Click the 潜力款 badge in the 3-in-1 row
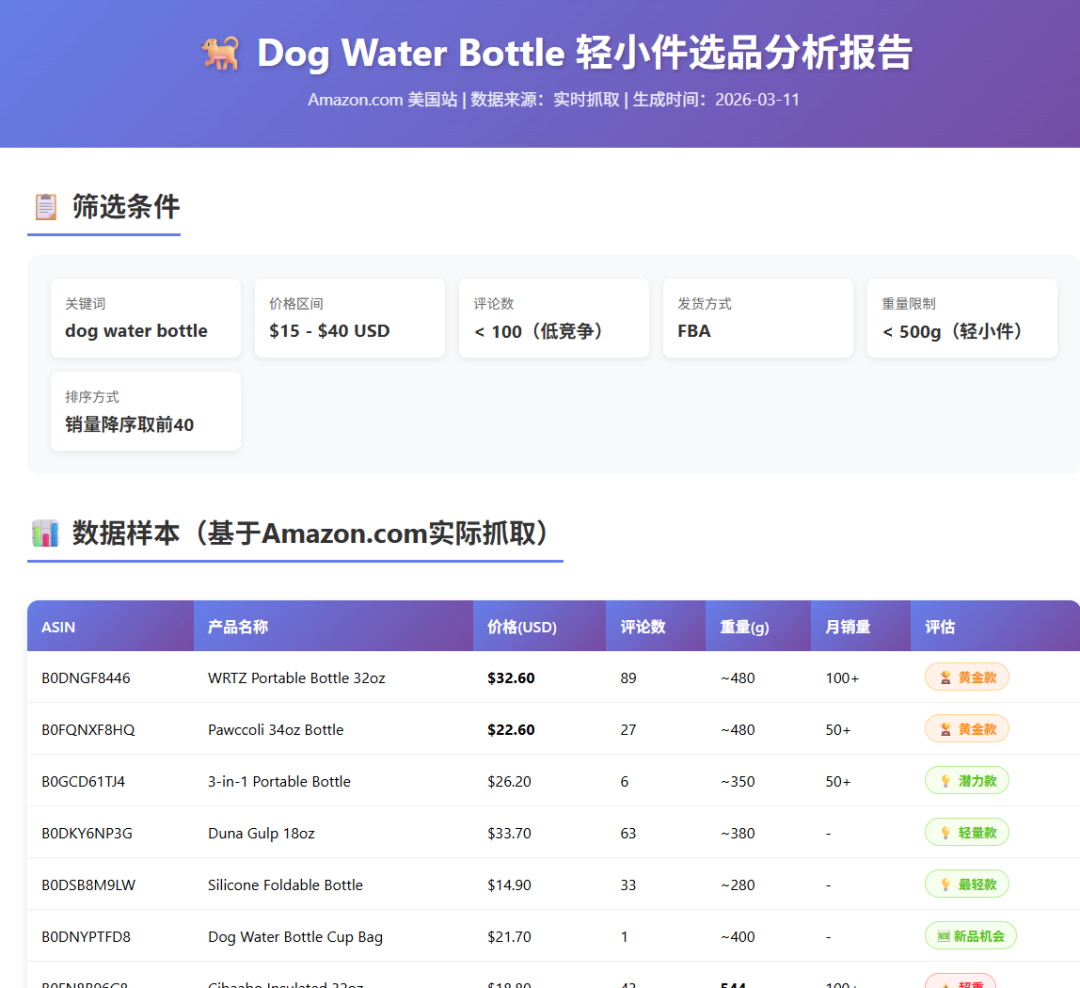Viewport: 1080px width, 988px height. point(966,782)
